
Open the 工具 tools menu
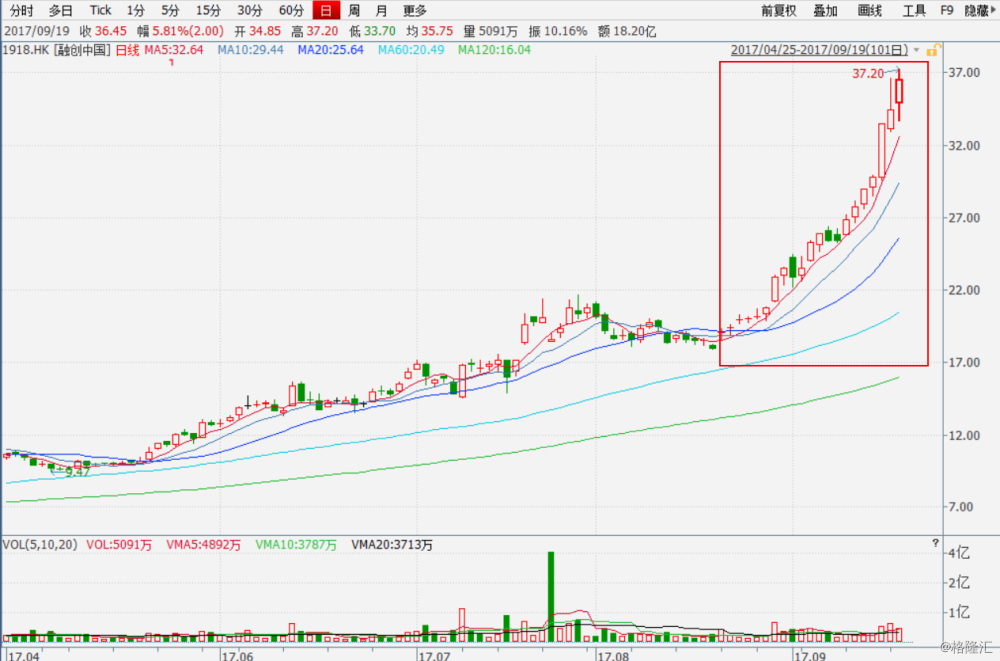click(913, 10)
